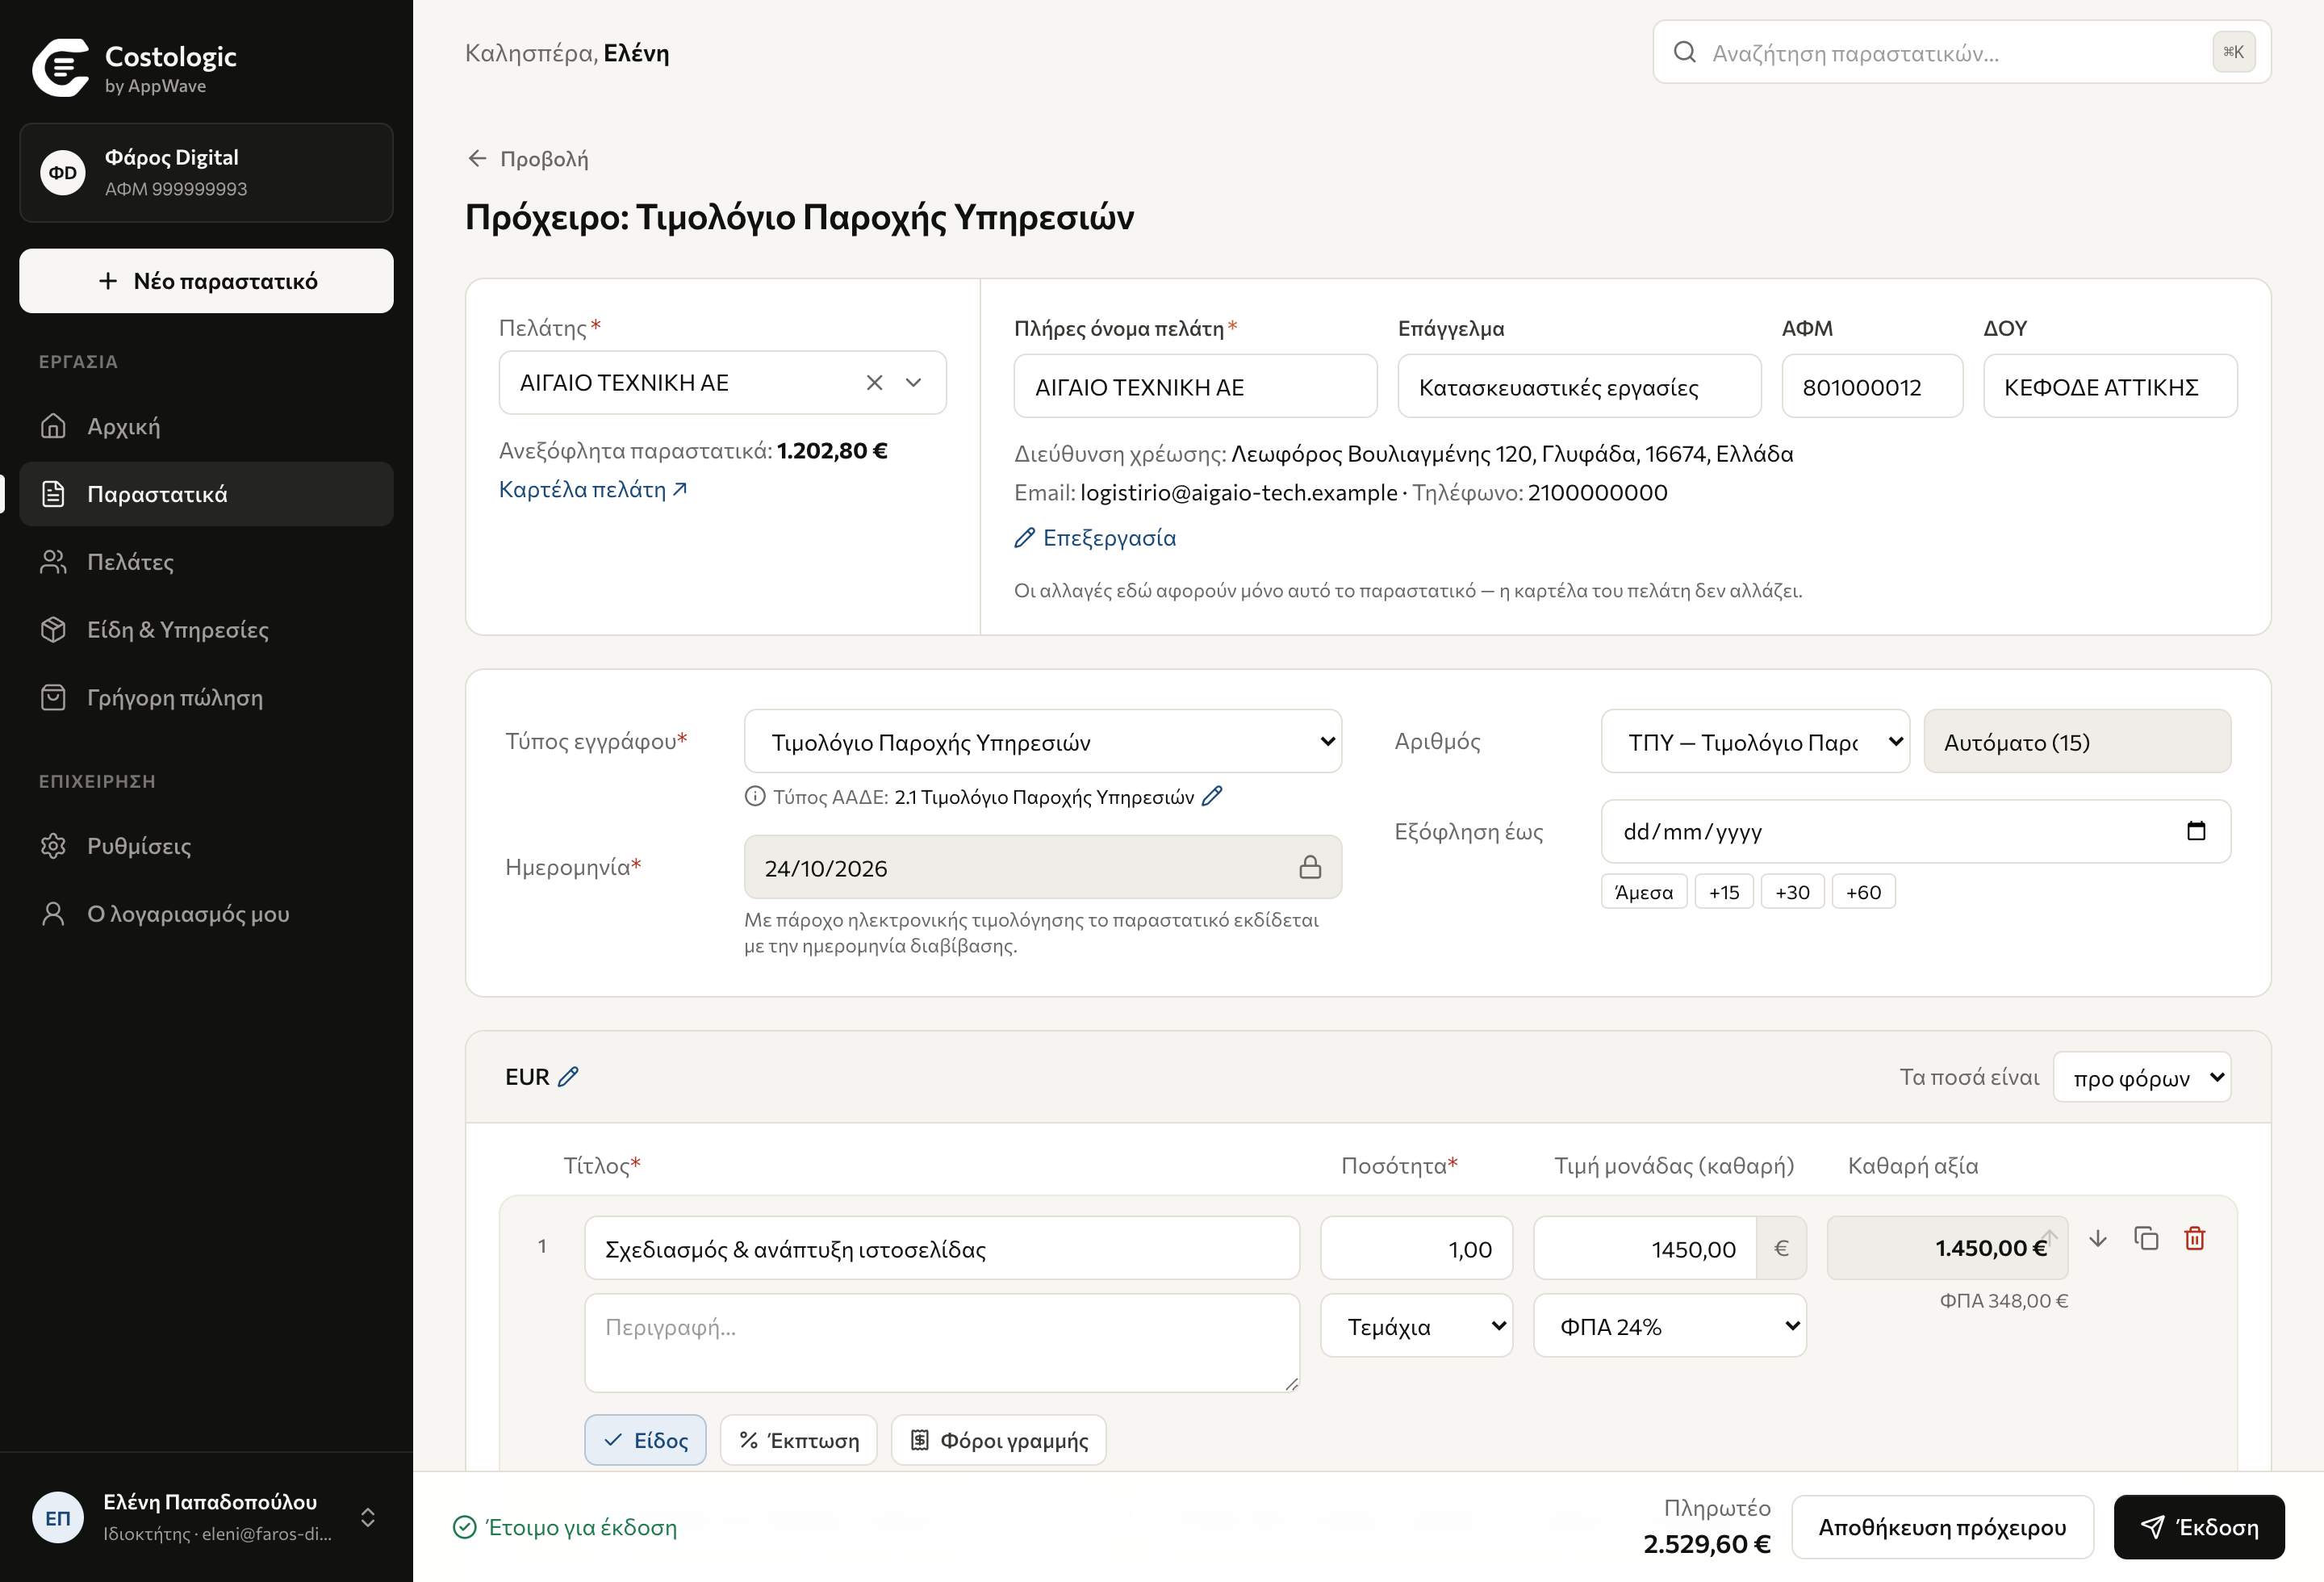
Task: Toggle Φόροι γραμμής on line 1
Action: pyautogui.click(x=998, y=1440)
